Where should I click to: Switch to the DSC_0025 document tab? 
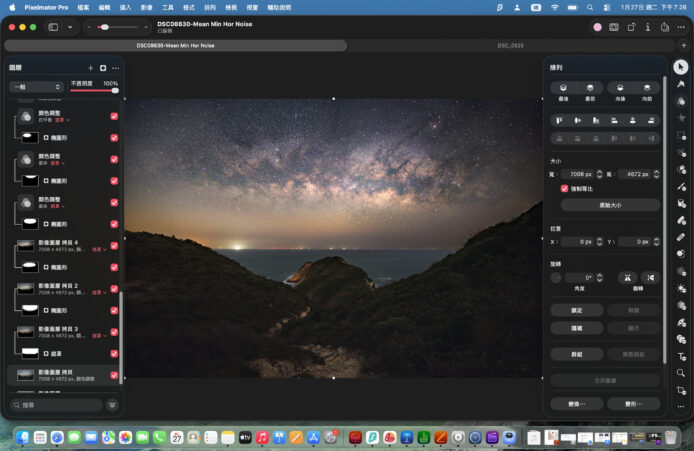[510, 45]
